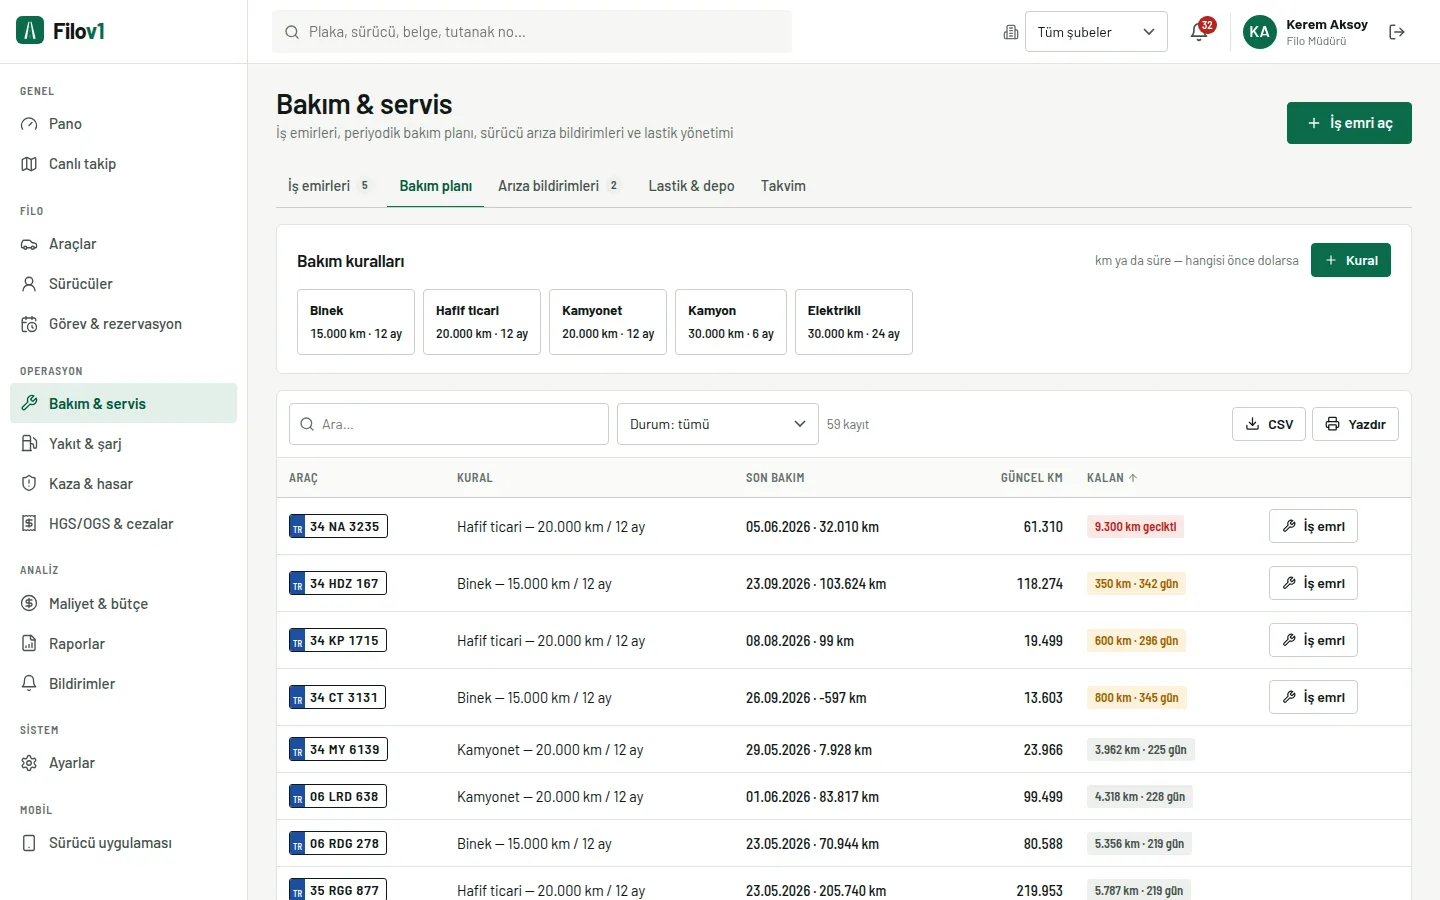Screen dimensions: 1440x900
Task: Open Sürücüler in sidebar
Action: pos(123,284)
